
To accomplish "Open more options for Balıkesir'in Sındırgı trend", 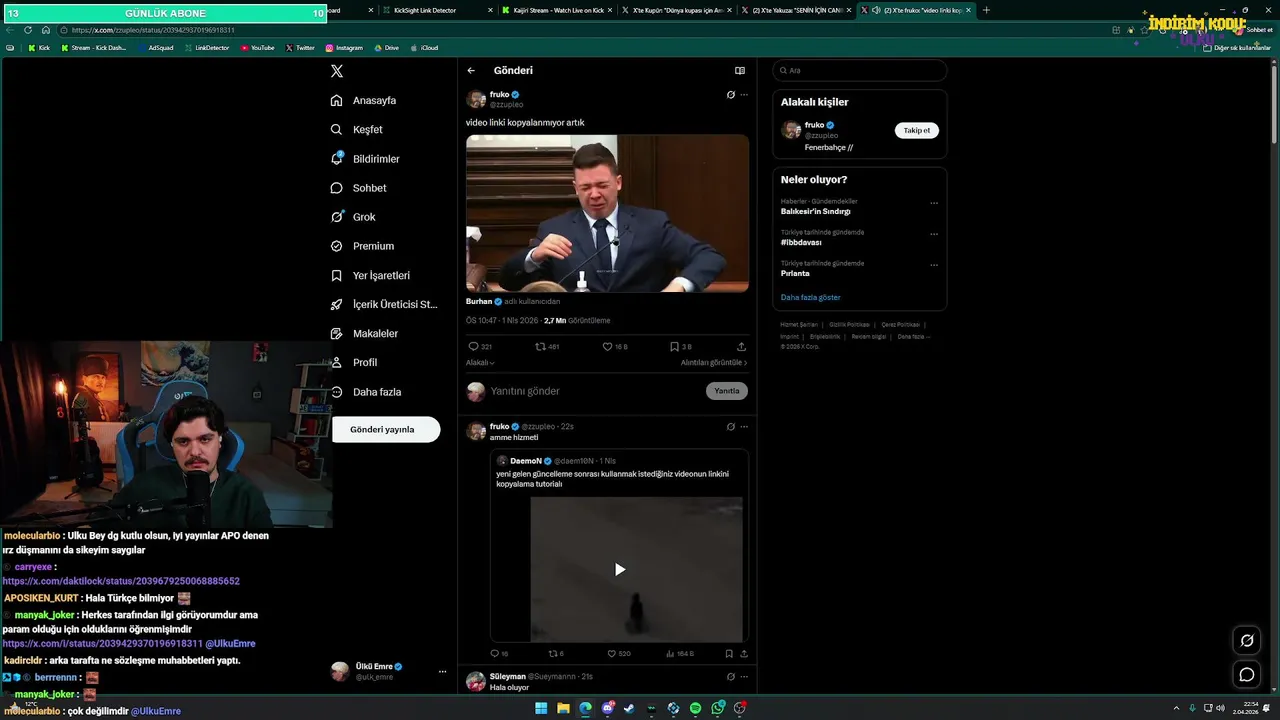I will tap(934, 203).
